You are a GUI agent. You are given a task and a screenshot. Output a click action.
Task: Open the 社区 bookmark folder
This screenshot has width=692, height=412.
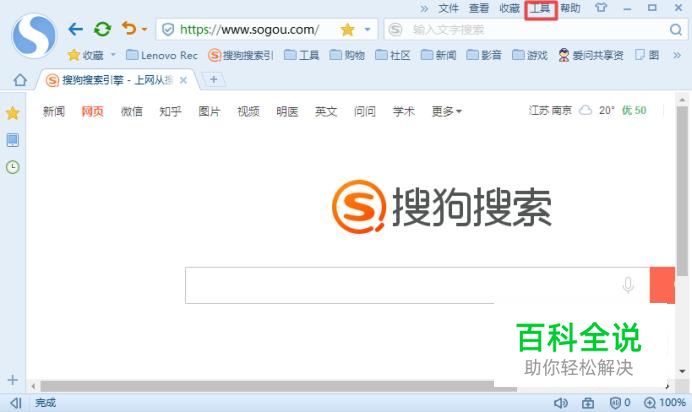pyautogui.click(x=393, y=55)
